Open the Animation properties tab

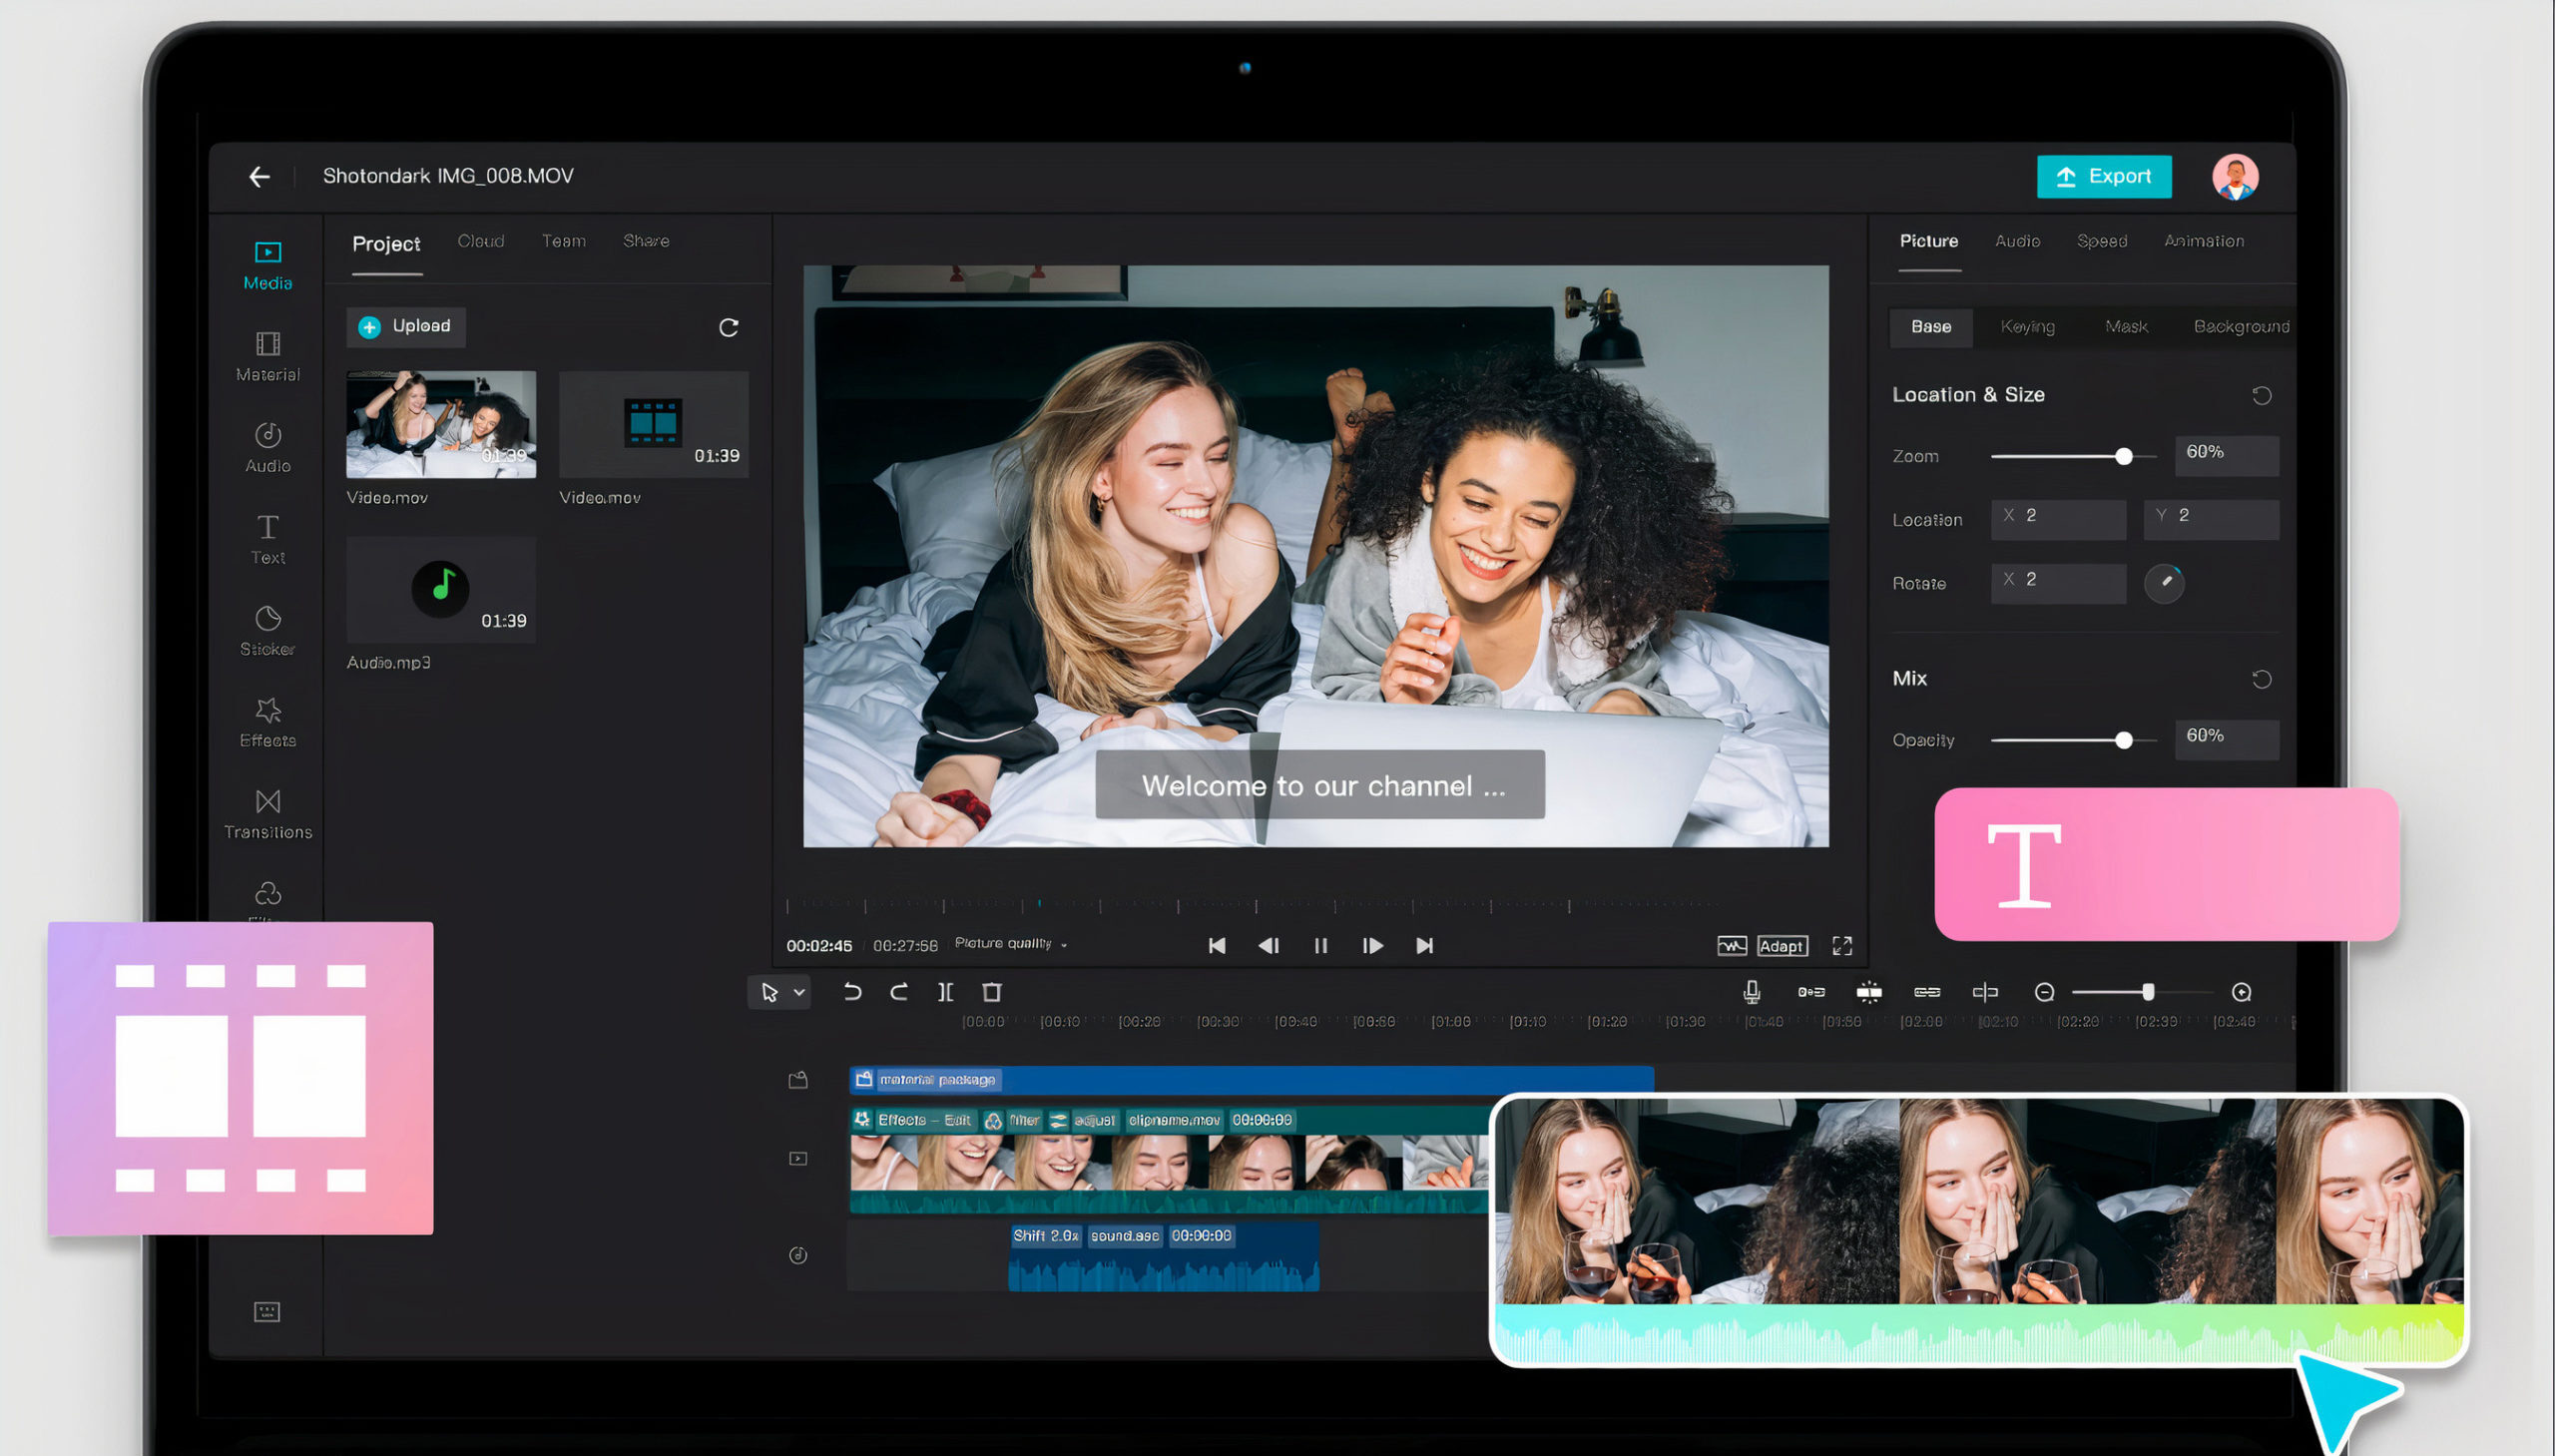(x=2204, y=241)
